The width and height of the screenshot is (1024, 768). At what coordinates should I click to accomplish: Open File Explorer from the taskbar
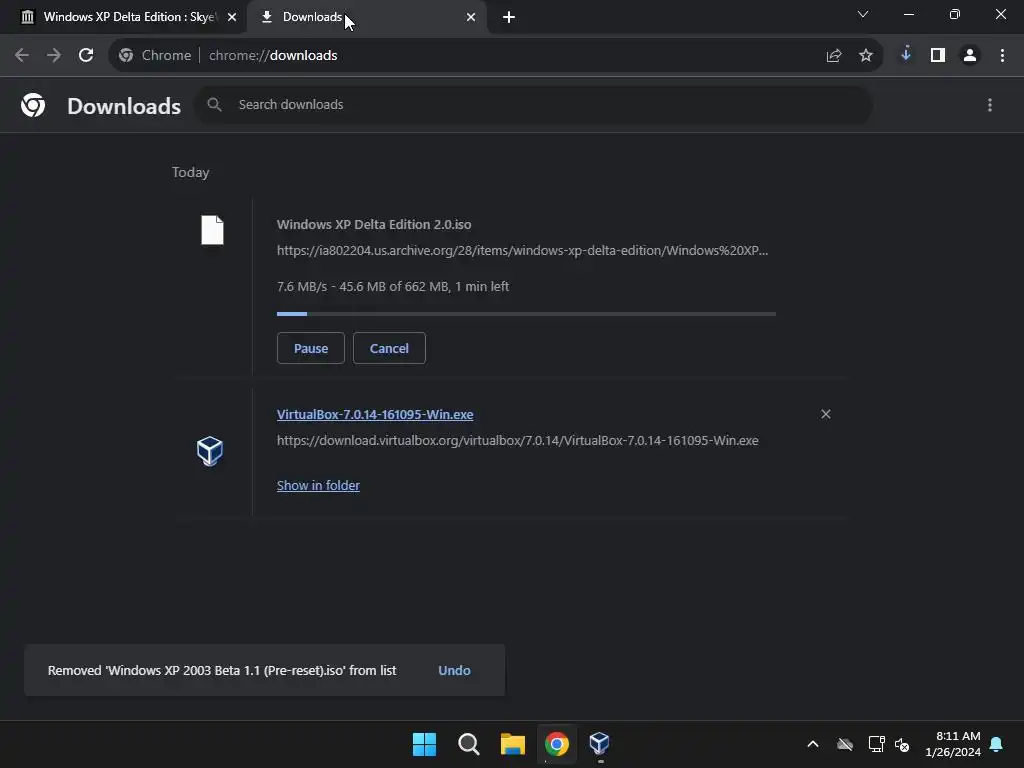pos(513,744)
